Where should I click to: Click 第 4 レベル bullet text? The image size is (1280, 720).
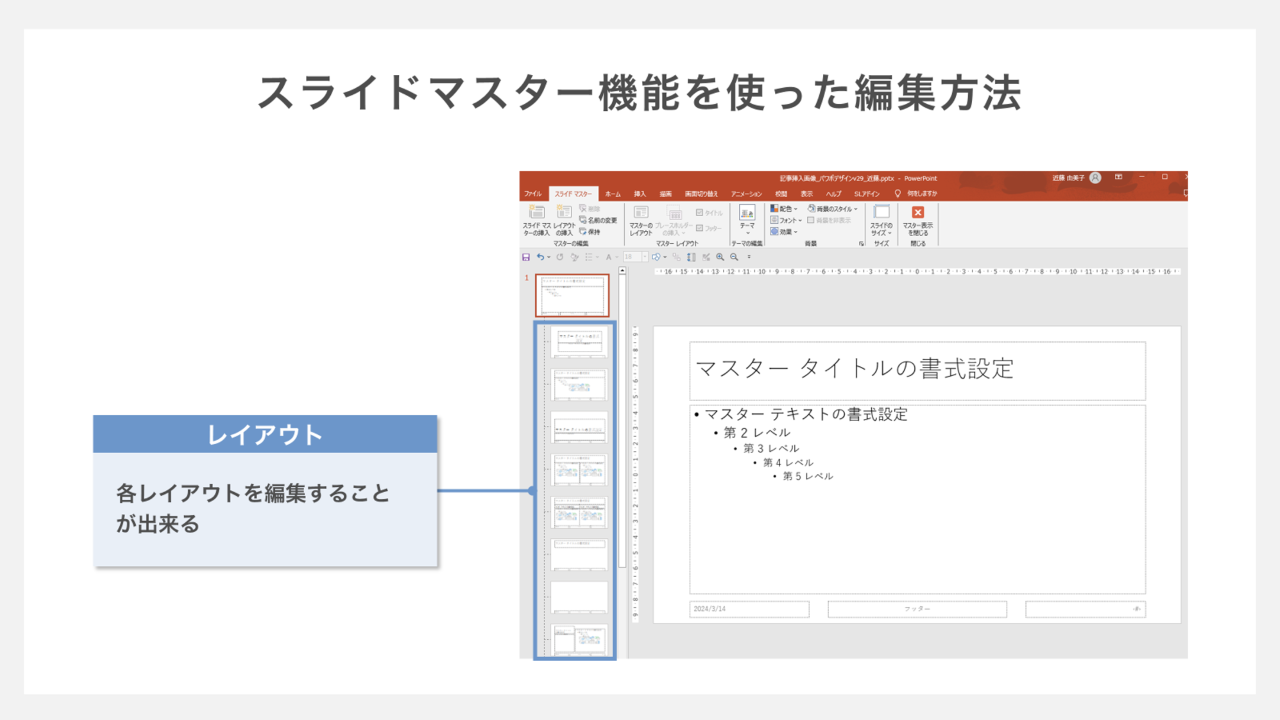tap(788, 463)
